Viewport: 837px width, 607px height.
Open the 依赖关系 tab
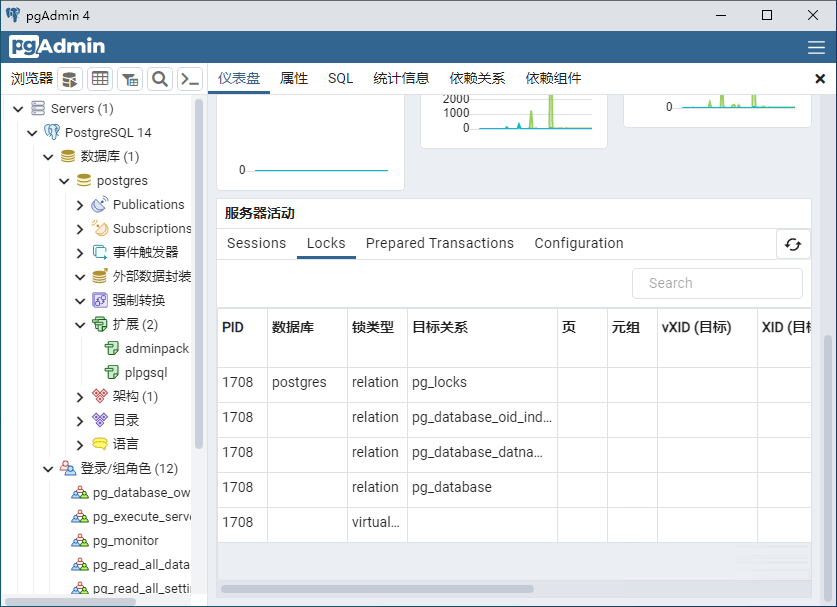tap(477, 78)
